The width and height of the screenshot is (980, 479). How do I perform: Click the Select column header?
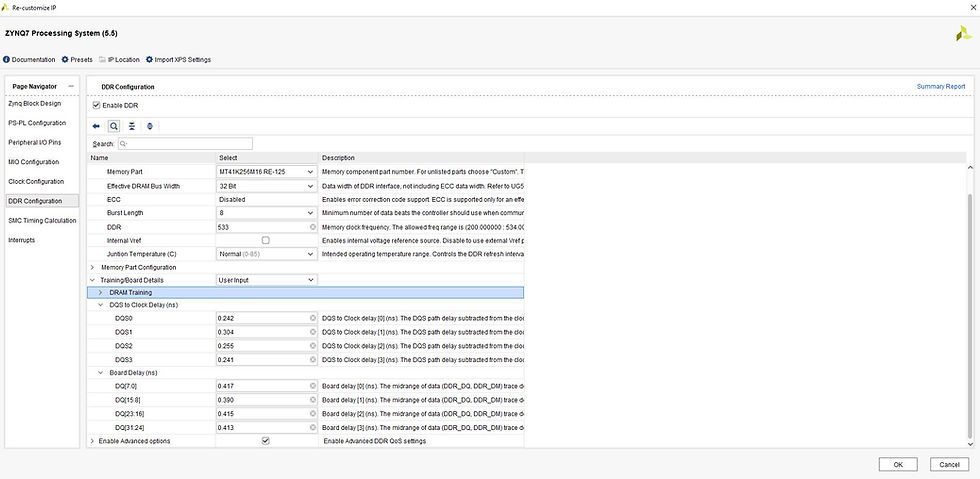point(268,158)
